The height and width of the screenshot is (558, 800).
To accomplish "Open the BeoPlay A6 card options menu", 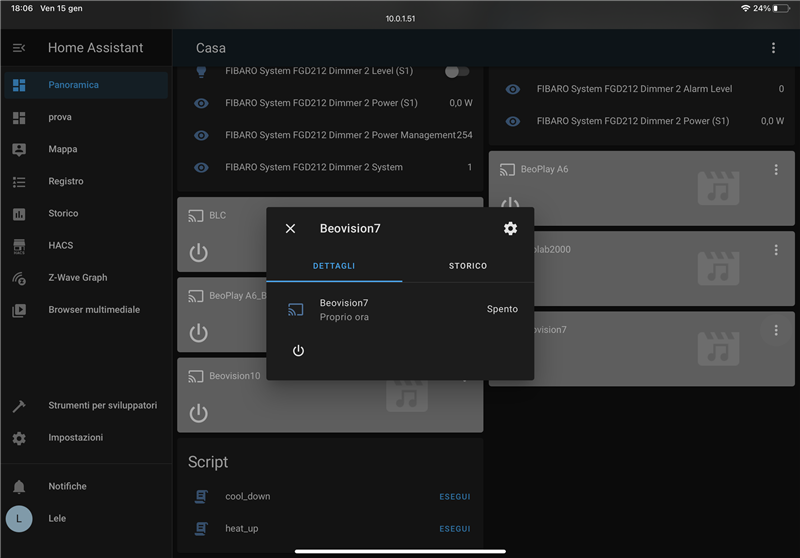I will pos(776,170).
